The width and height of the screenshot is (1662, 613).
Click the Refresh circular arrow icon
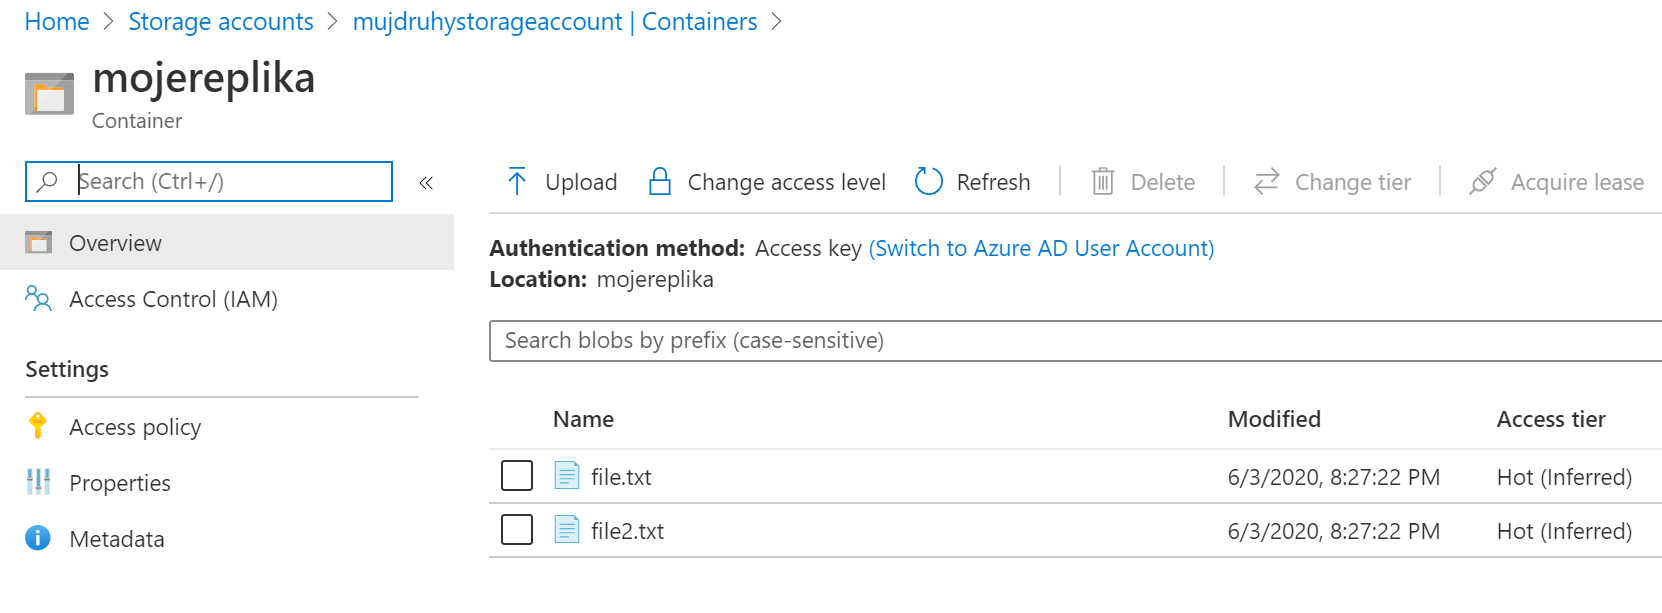pos(929,182)
